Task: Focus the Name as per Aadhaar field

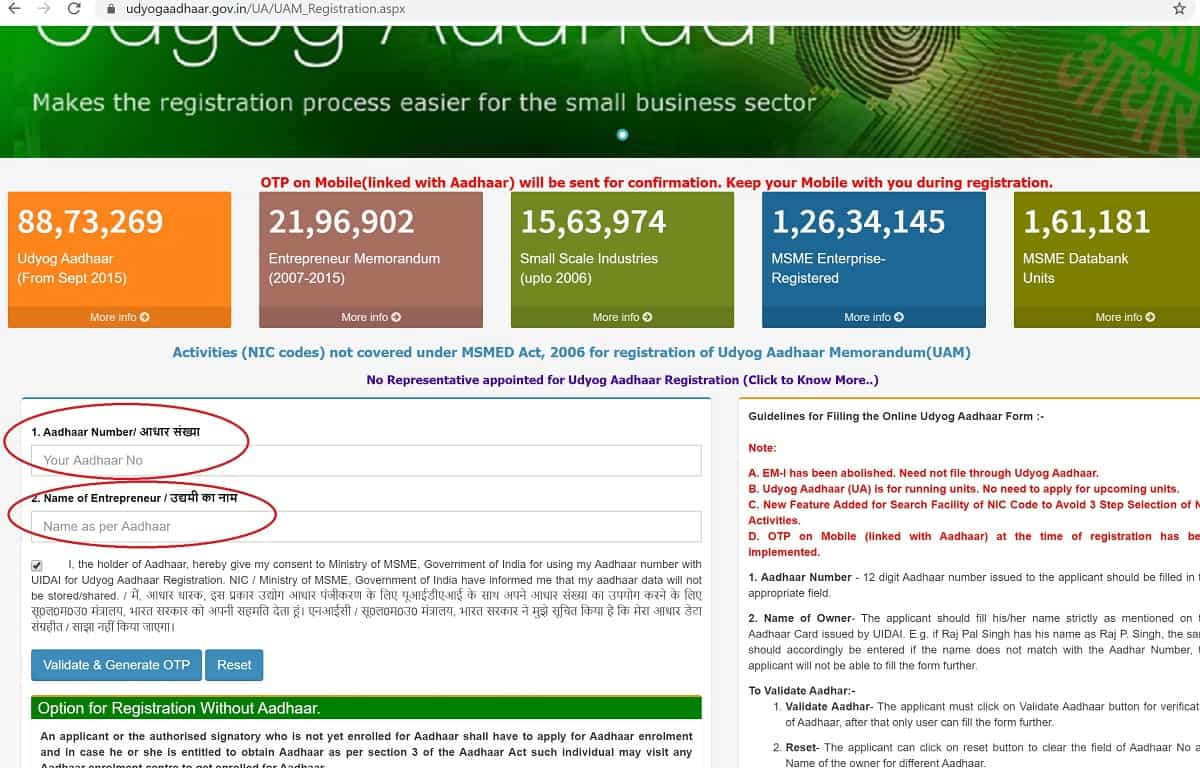Action: [366, 526]
